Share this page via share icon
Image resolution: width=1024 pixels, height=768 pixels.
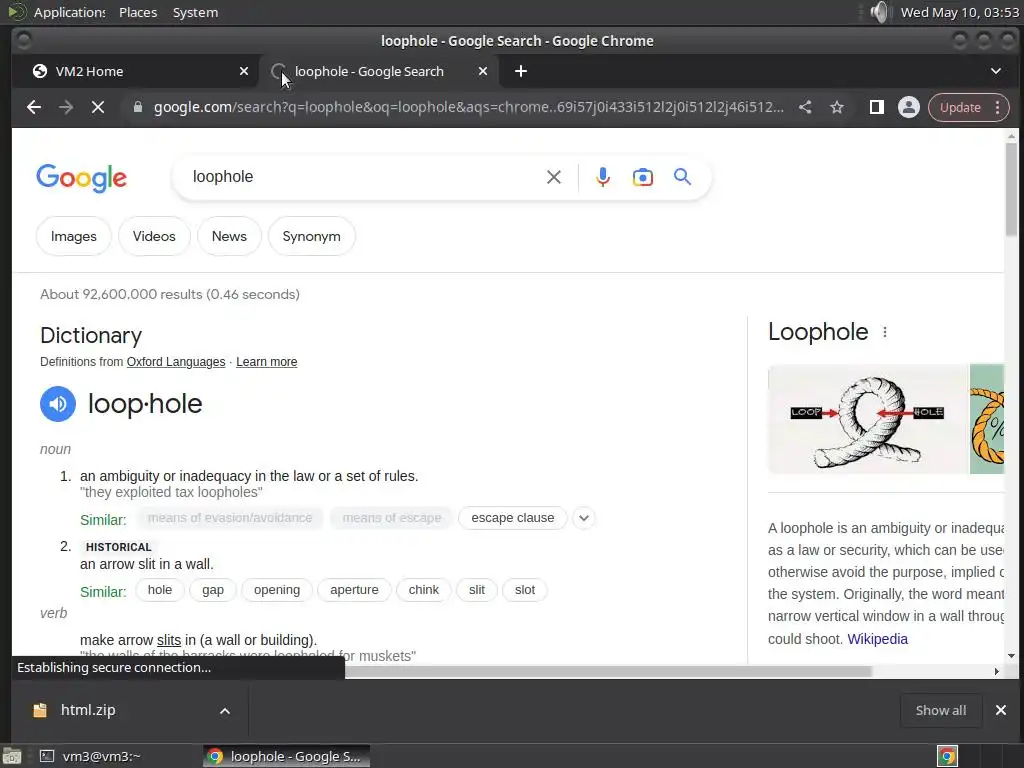pyautogui.click(x=805, y=107)
